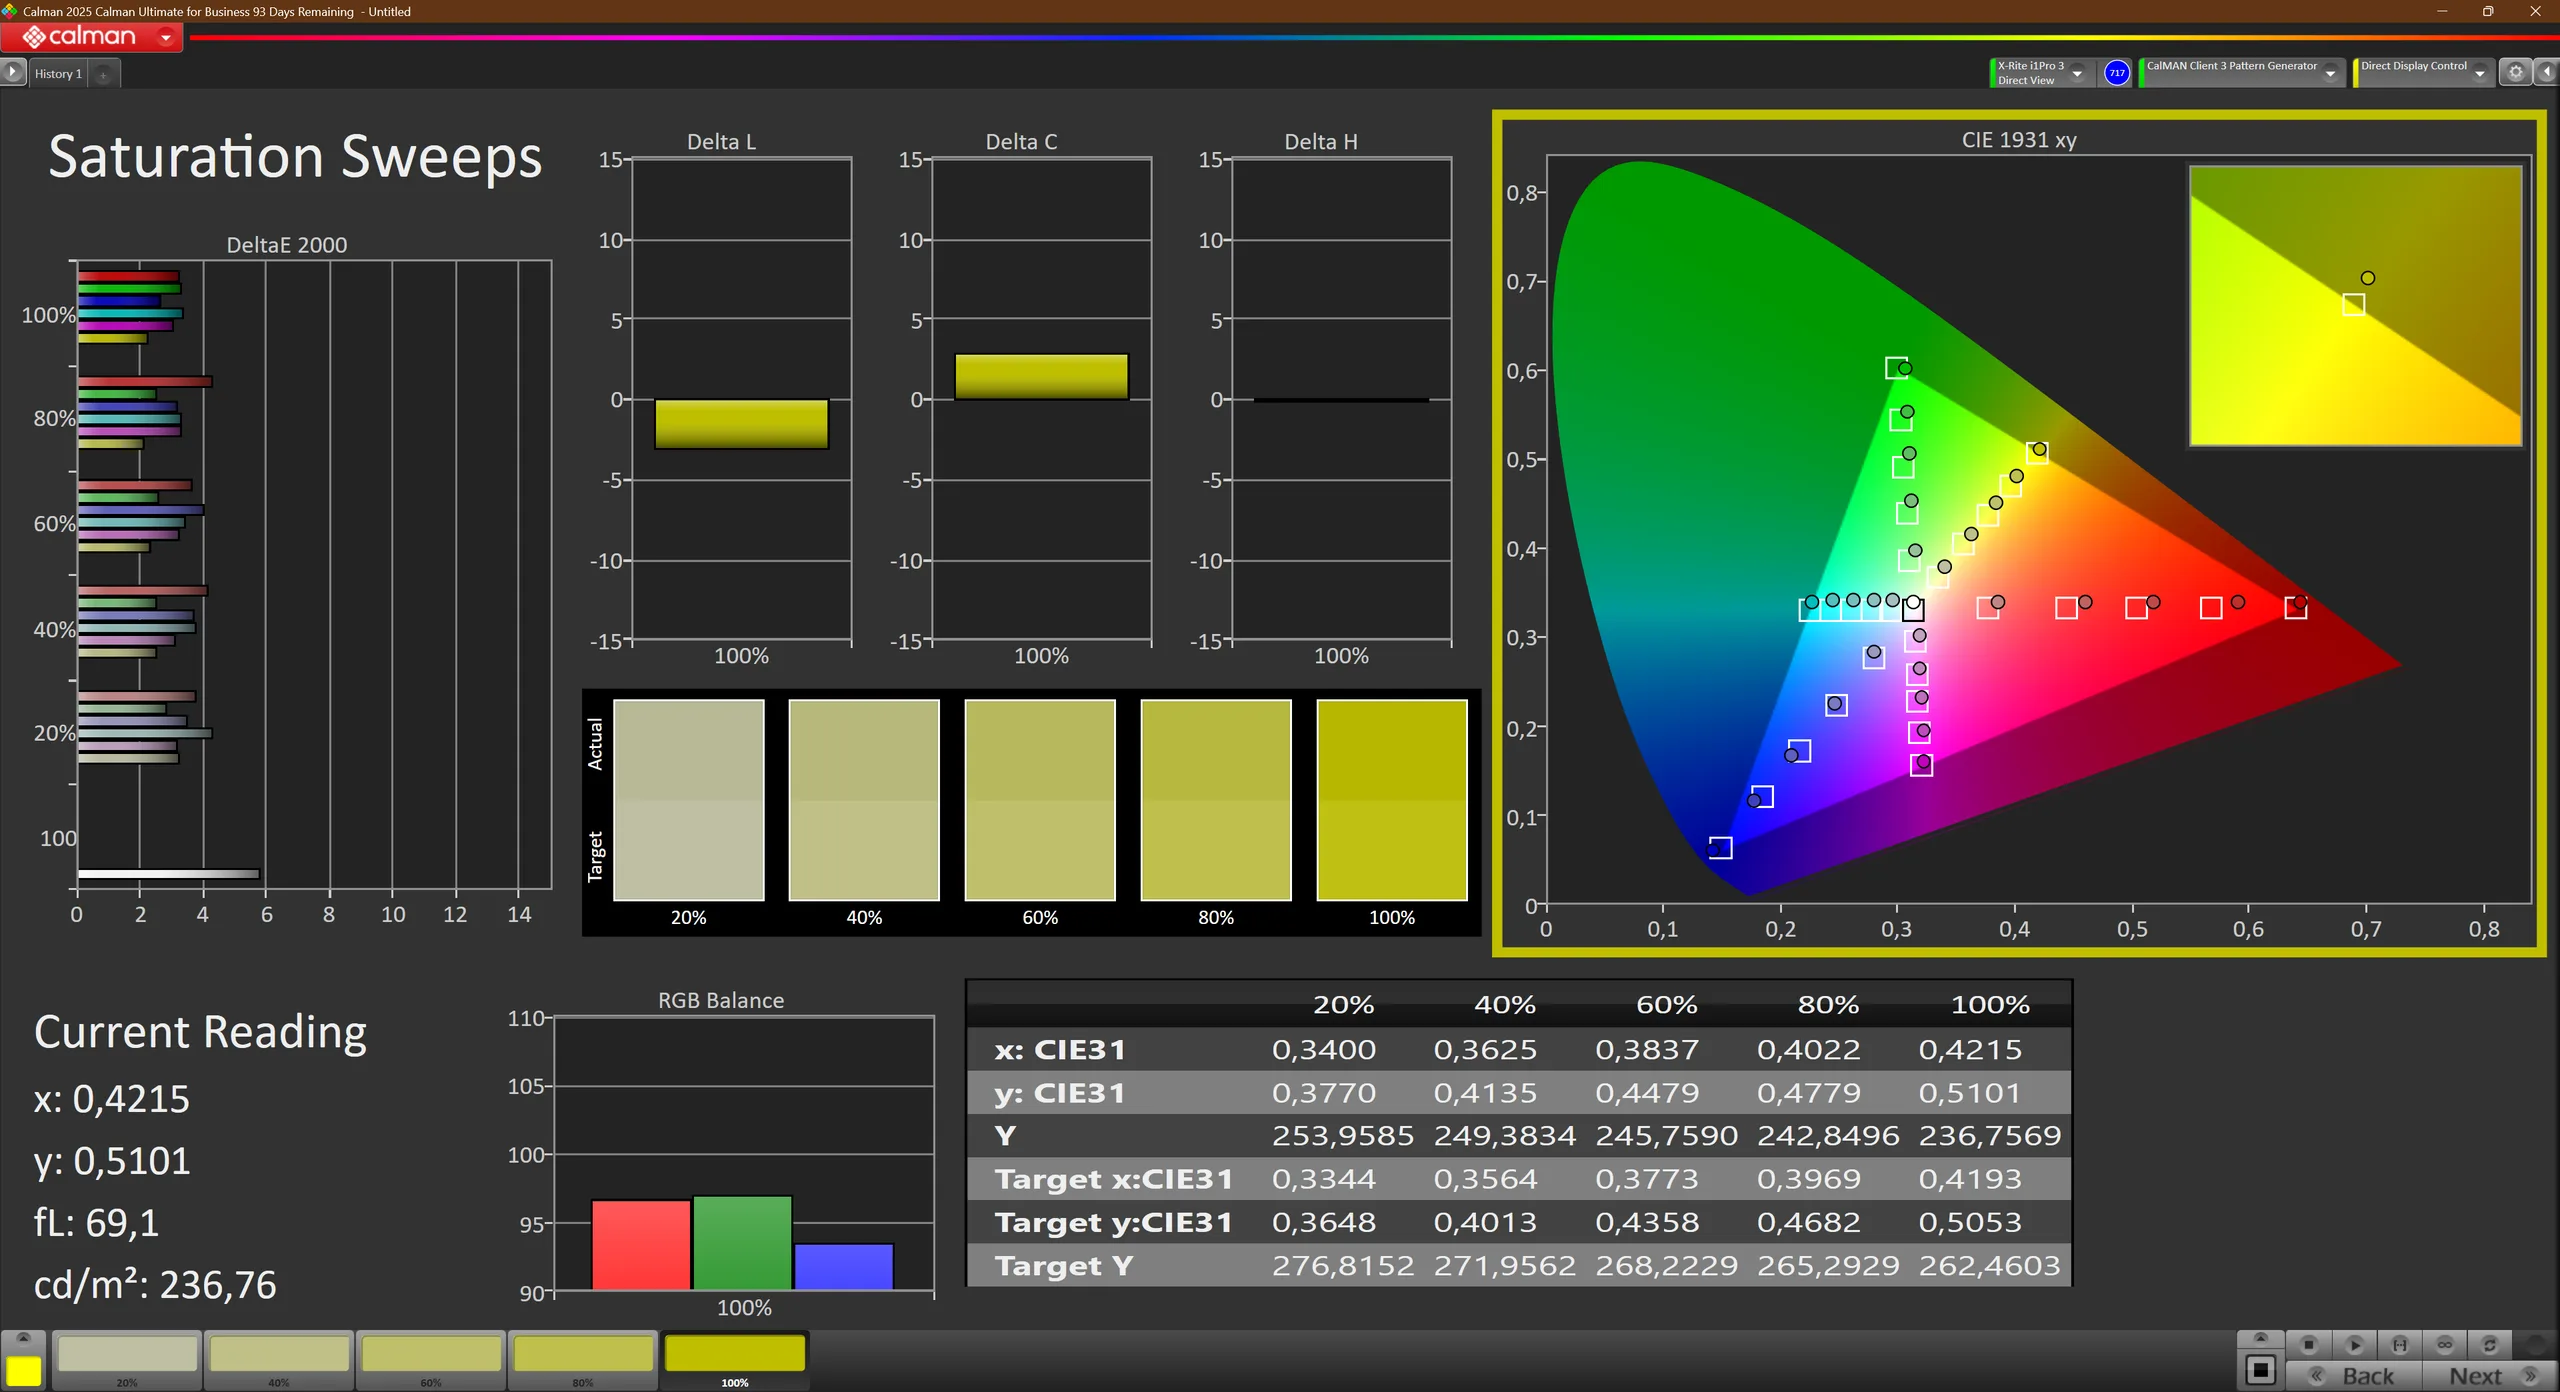2560x1392 pixels.
Task: Click the read series bracket icon
Action: tap(2399, 1345)
